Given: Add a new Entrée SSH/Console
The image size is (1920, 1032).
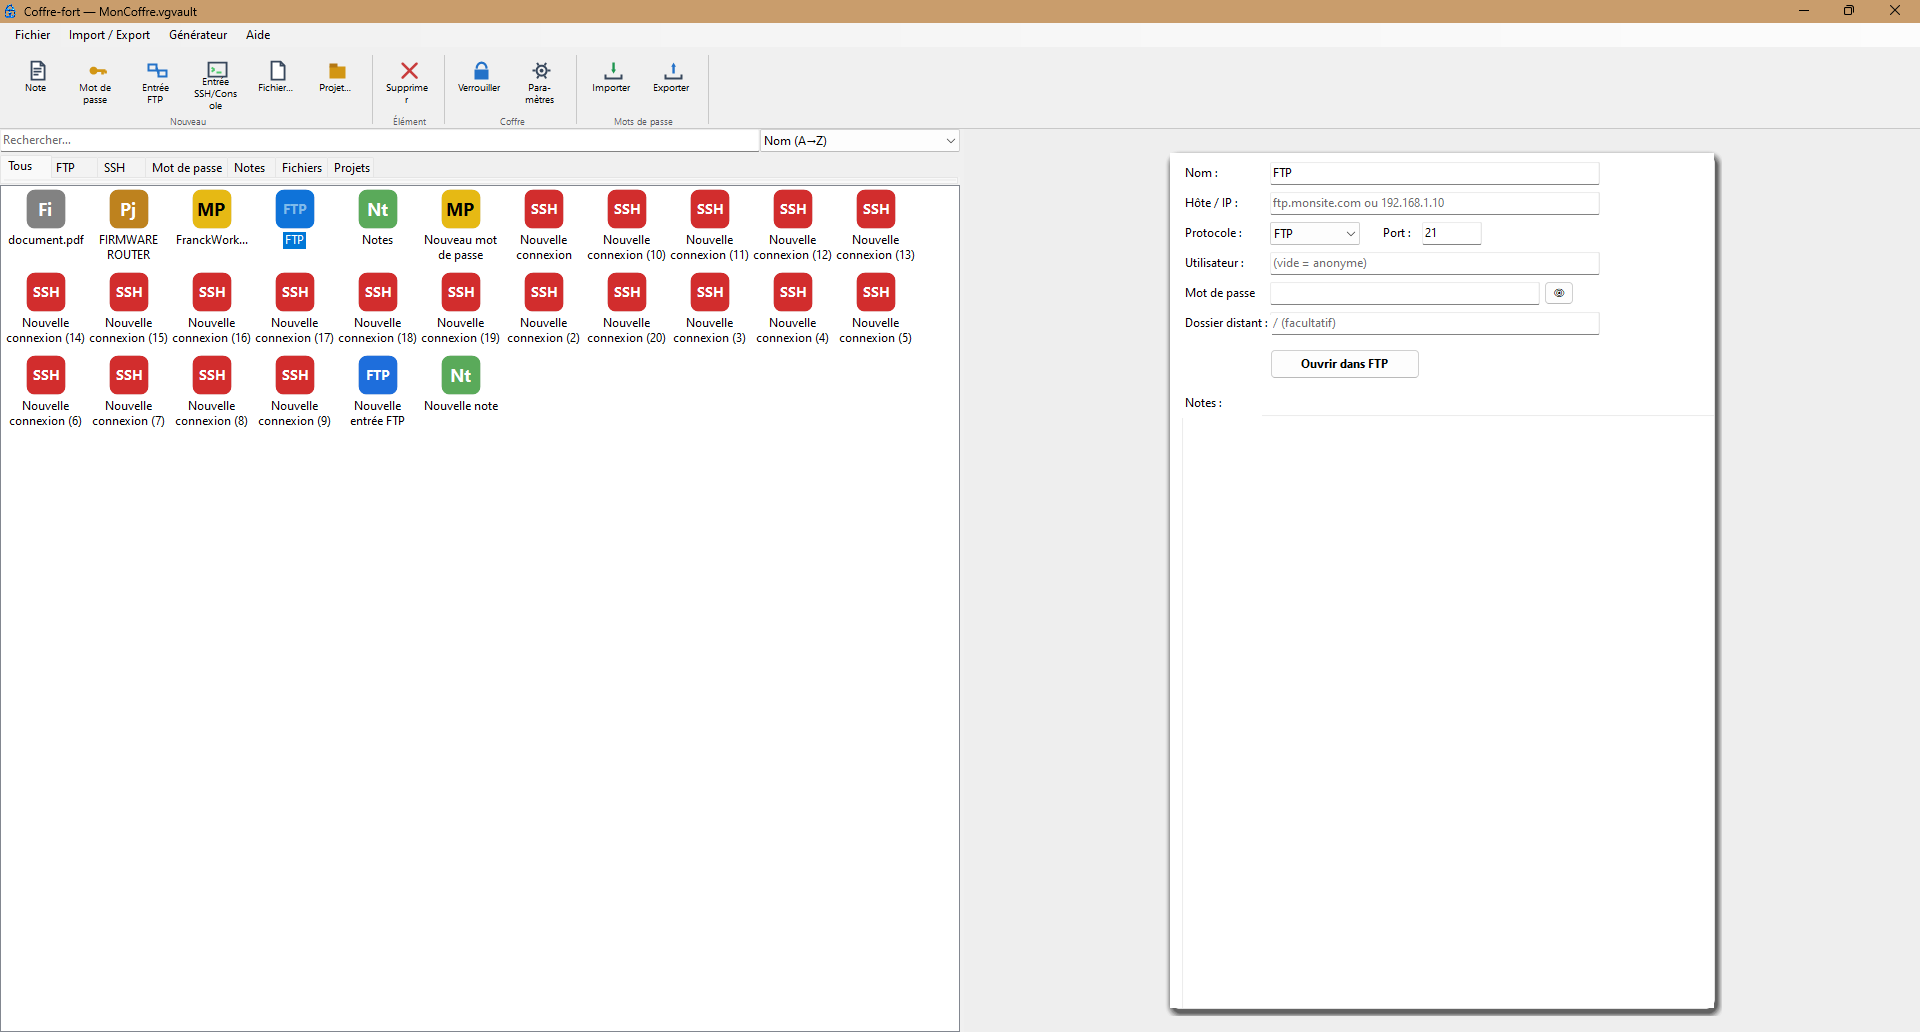Looking at the screenshot, I should click(216, 86).
